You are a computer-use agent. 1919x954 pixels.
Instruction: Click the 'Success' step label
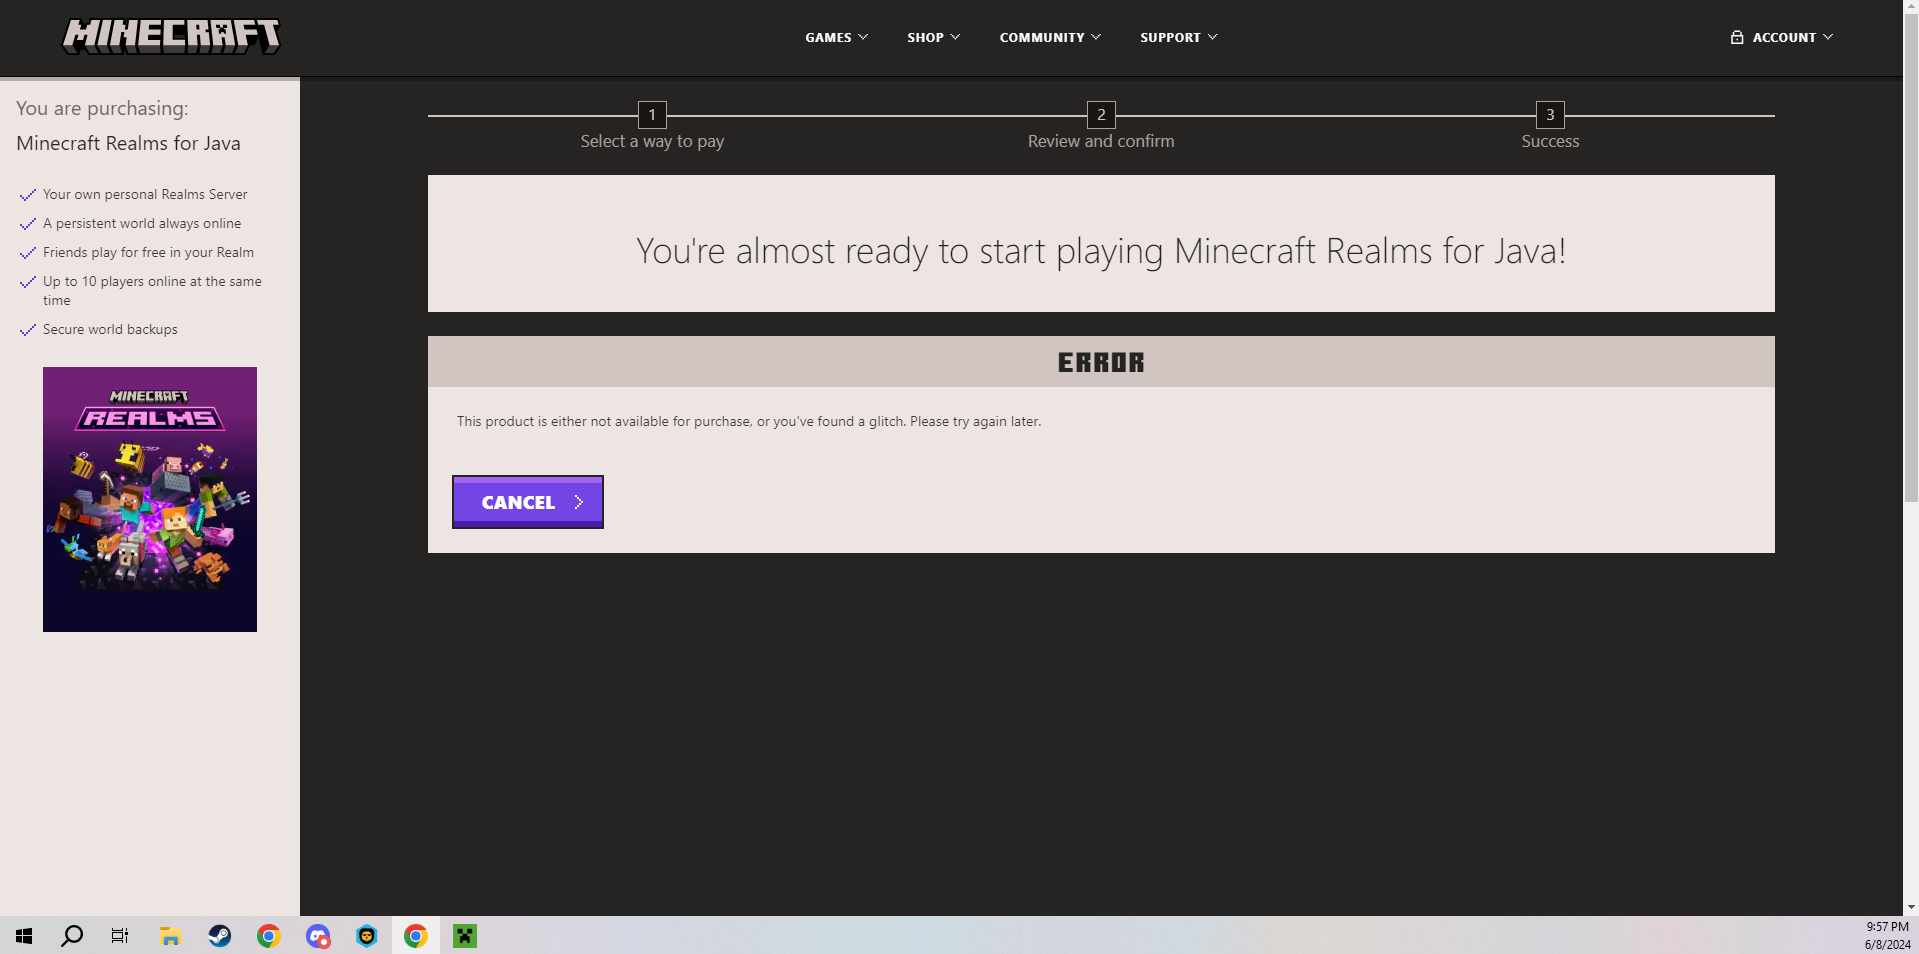coord(1550,141)
